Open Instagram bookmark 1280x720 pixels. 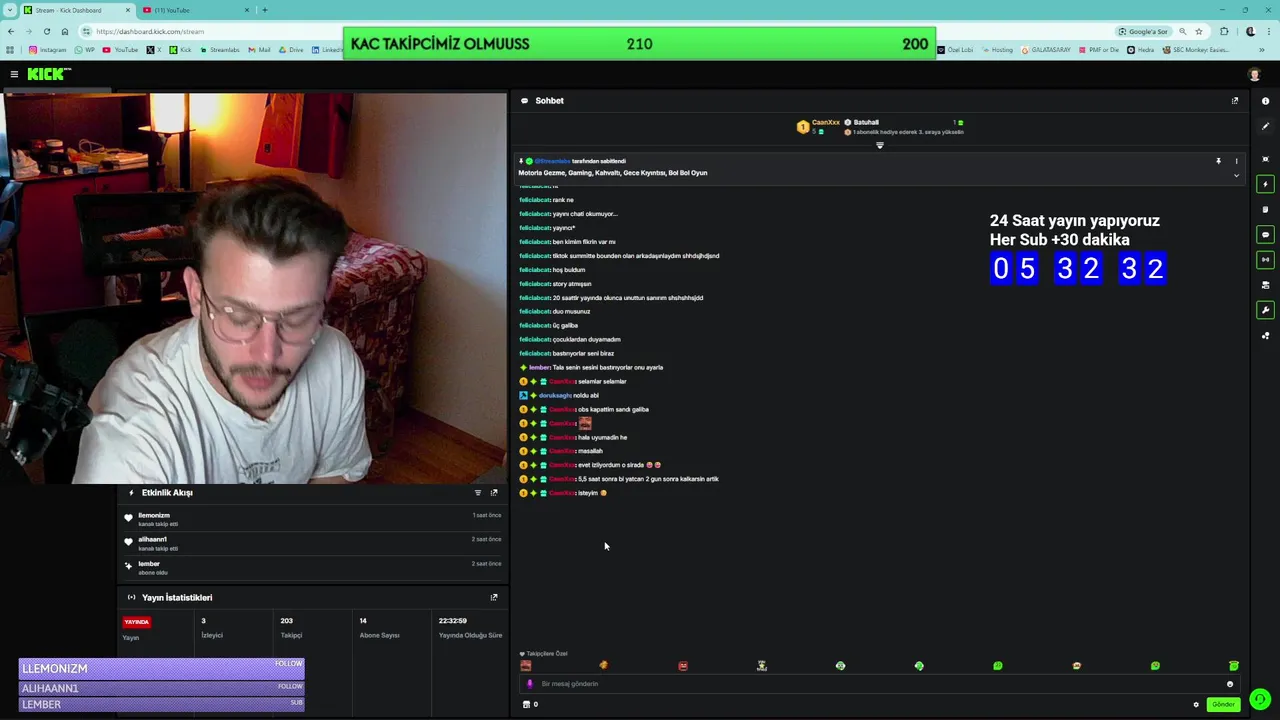coord(47,50)
